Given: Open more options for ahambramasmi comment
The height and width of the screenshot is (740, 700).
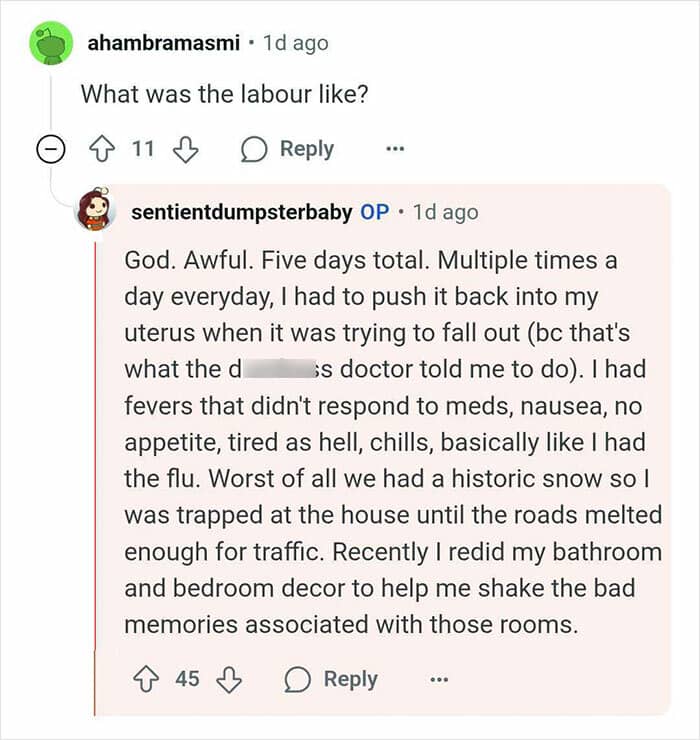Looking at the screenshot, I should [395, 150].
